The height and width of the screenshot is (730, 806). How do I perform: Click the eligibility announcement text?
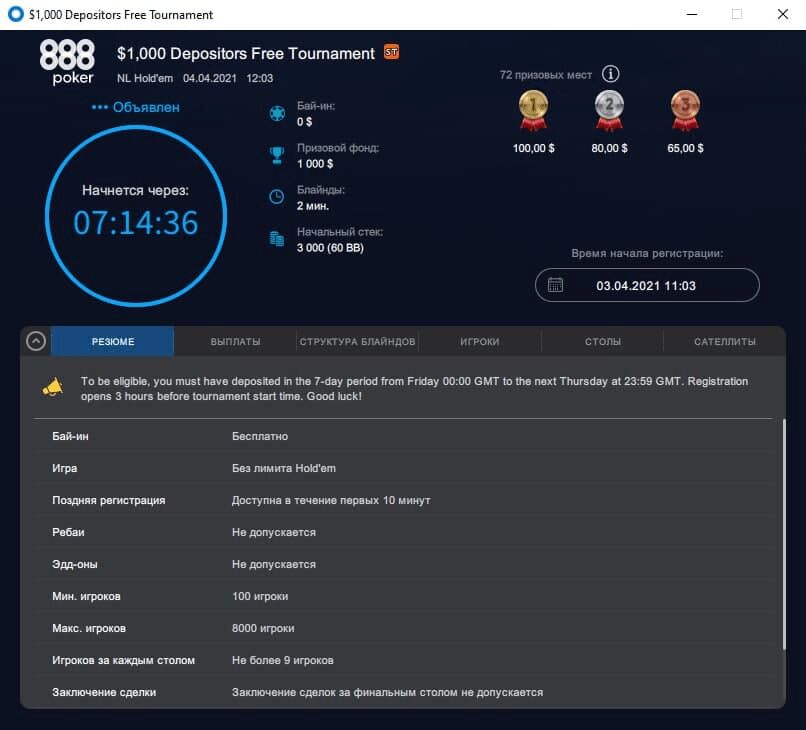click(414, 389)
